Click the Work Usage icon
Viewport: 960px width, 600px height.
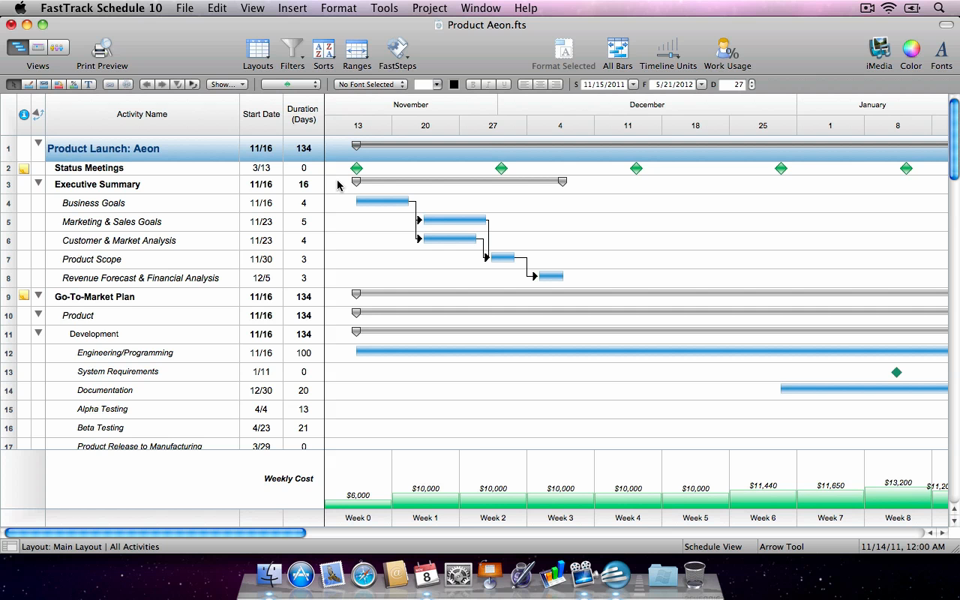tap(727, 49)
